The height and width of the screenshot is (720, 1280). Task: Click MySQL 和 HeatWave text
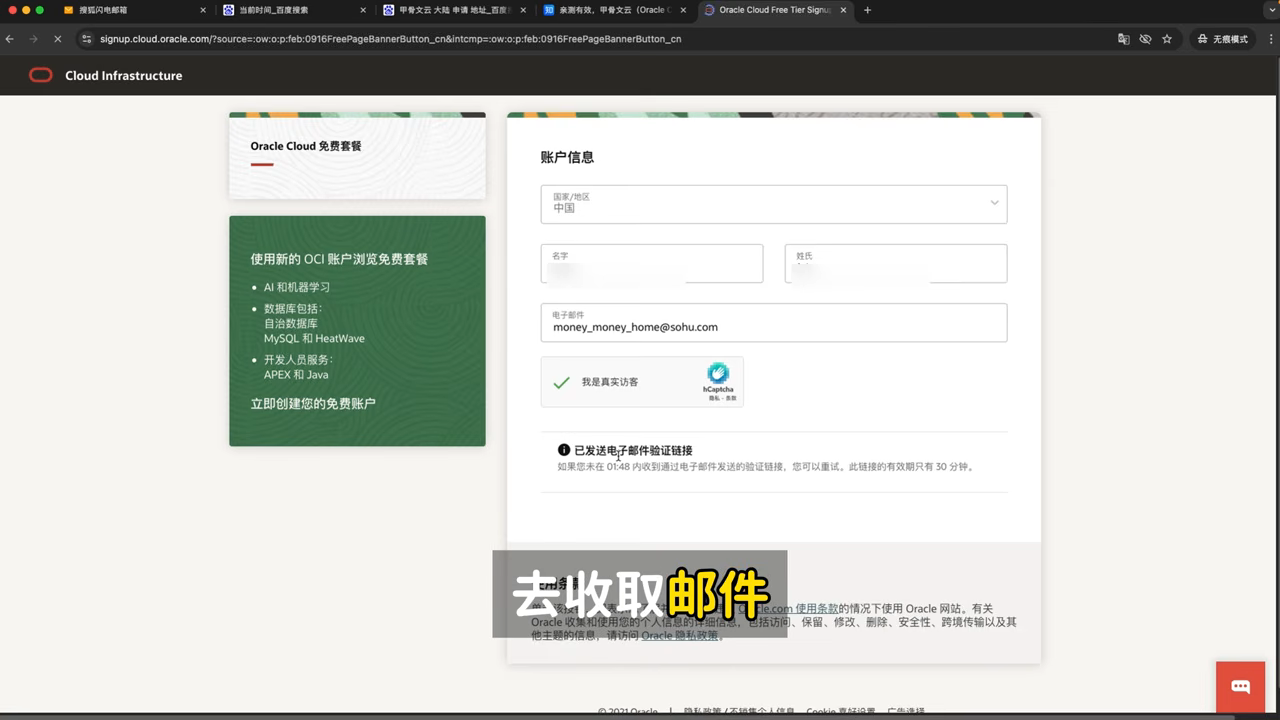(314, 339)
